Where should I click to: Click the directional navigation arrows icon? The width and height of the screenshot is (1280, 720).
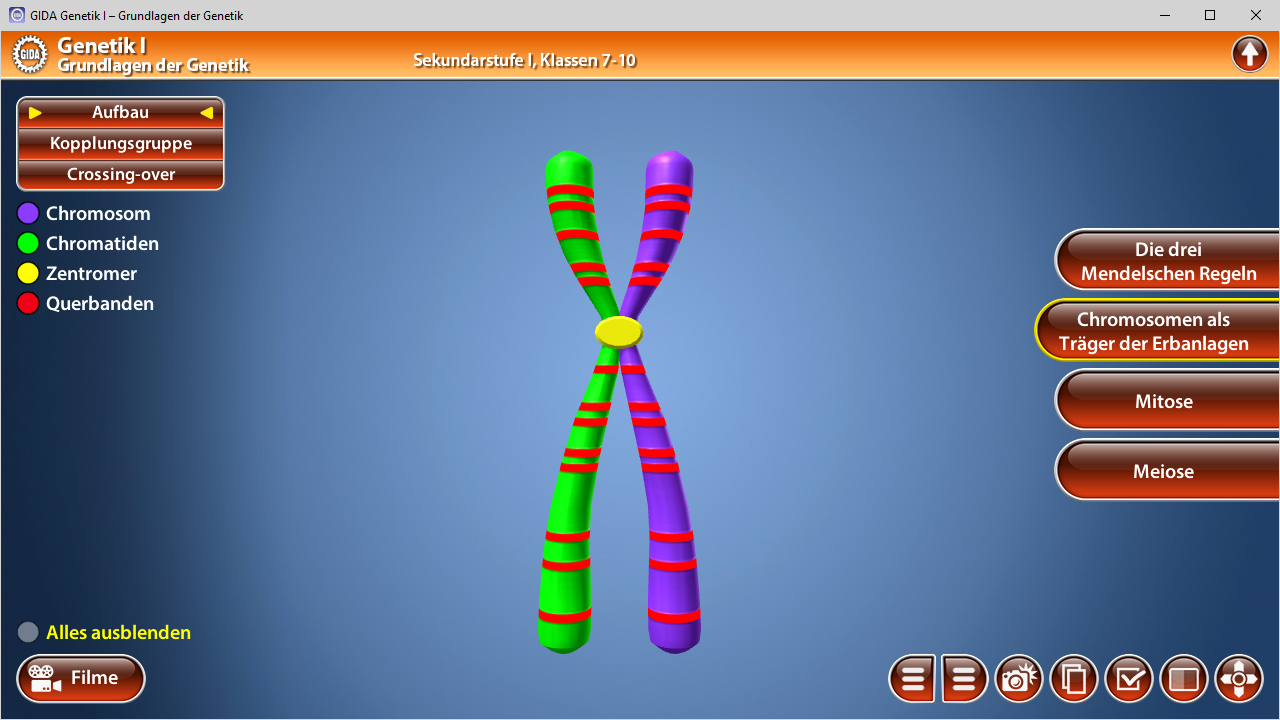1239,678
